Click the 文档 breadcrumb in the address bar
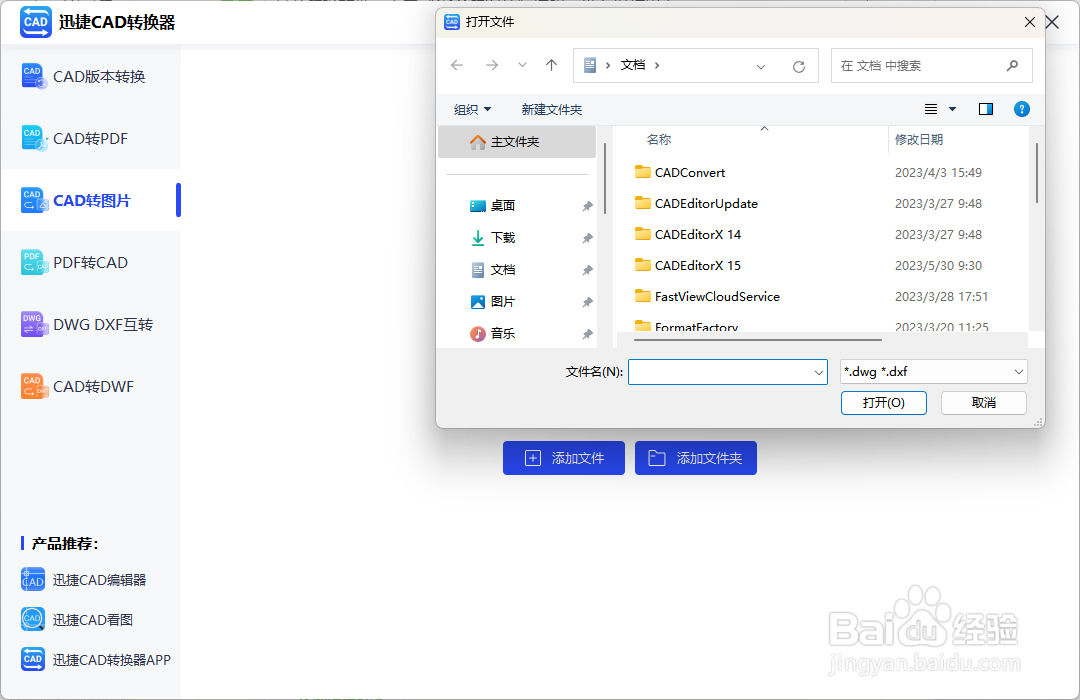Viewport: 1080px width, 700px height. (633, 65)
